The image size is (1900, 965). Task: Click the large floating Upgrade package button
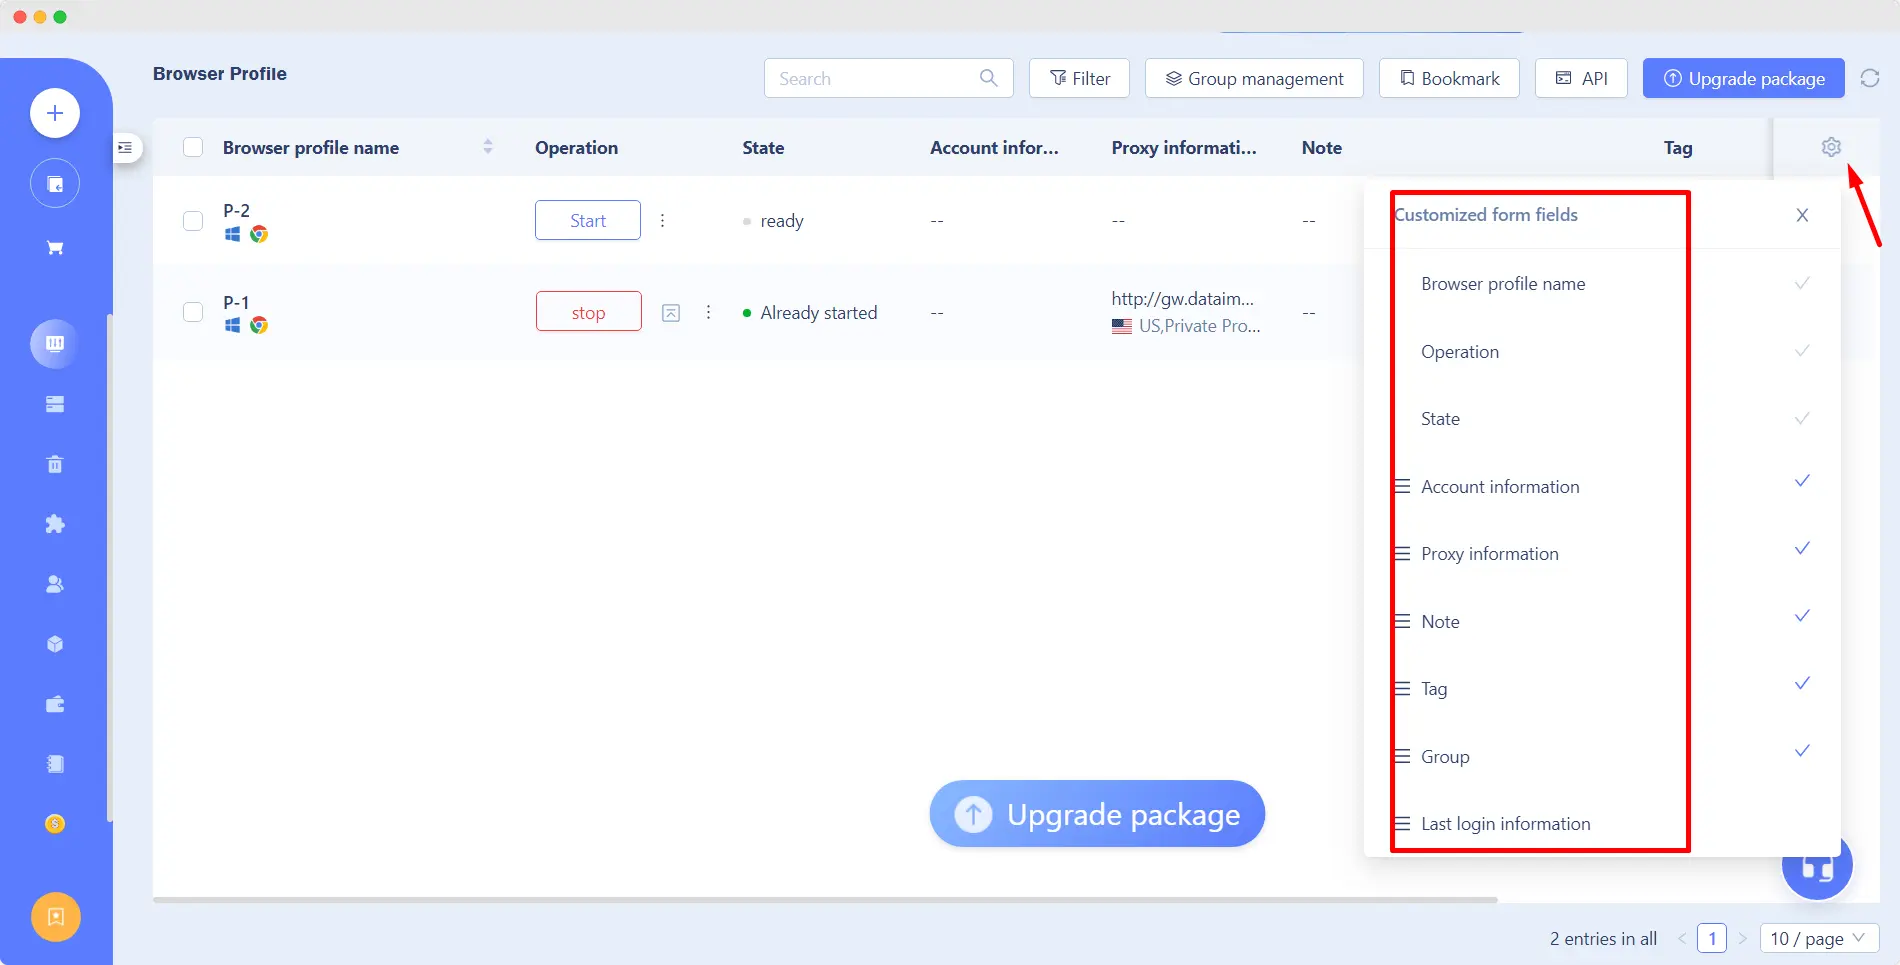(1097, 814)
